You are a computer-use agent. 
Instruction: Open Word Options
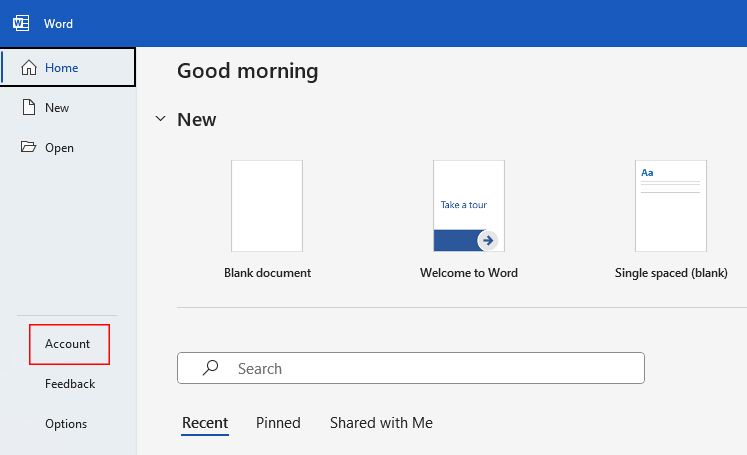pos(66,424)
